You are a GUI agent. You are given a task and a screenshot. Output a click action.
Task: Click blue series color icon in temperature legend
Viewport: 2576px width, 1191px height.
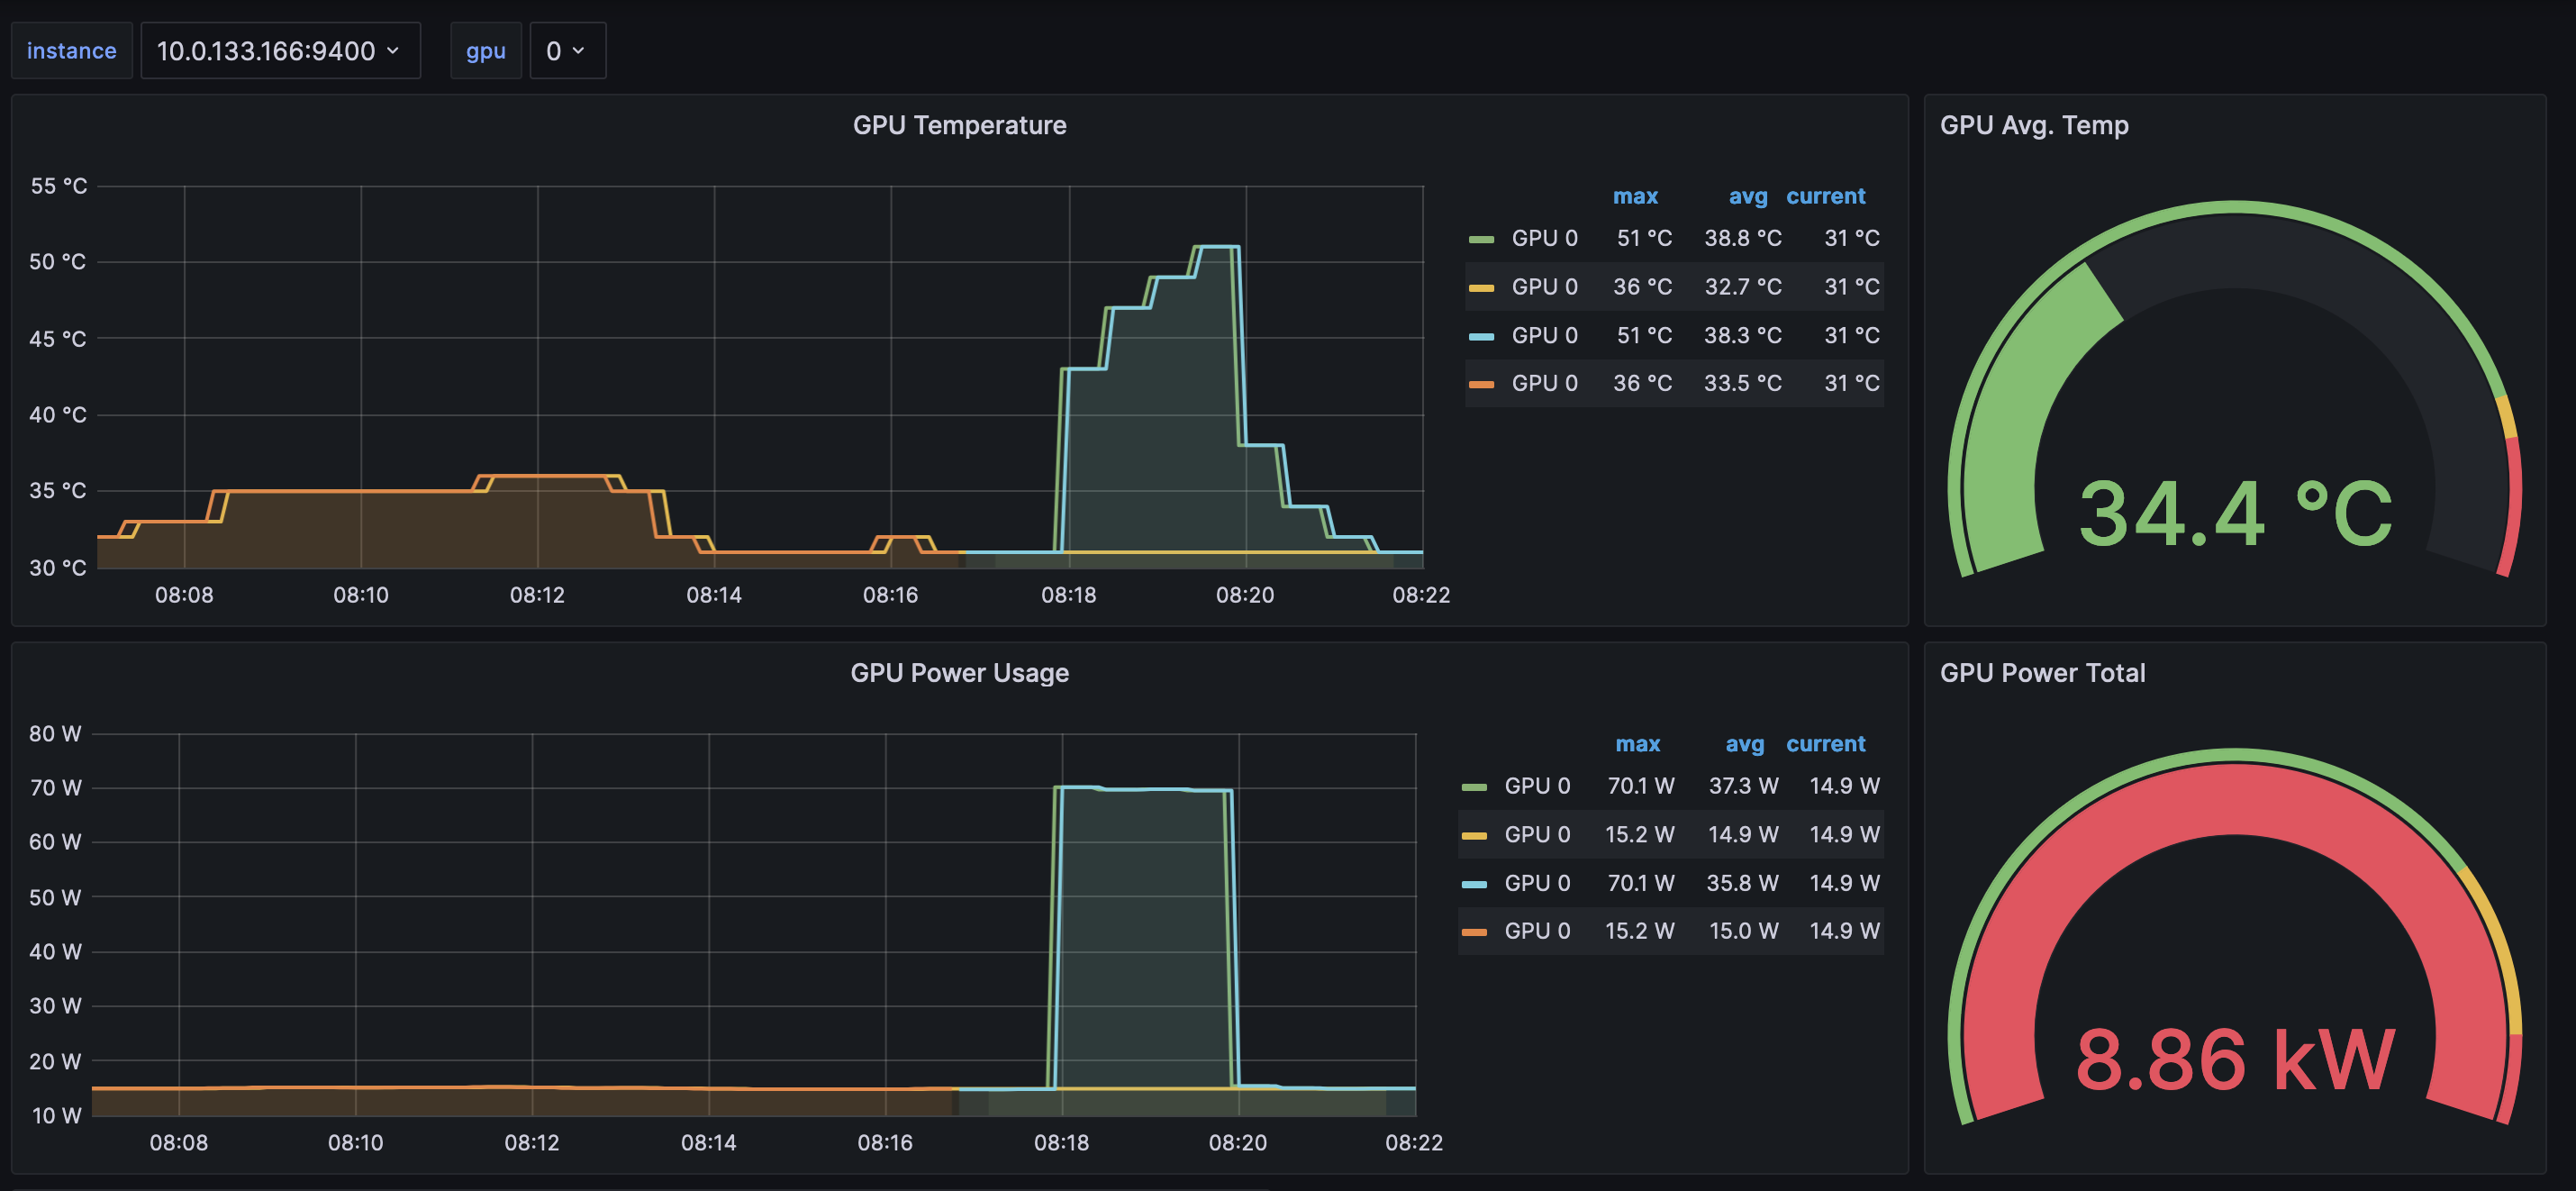coord(1480,336)
